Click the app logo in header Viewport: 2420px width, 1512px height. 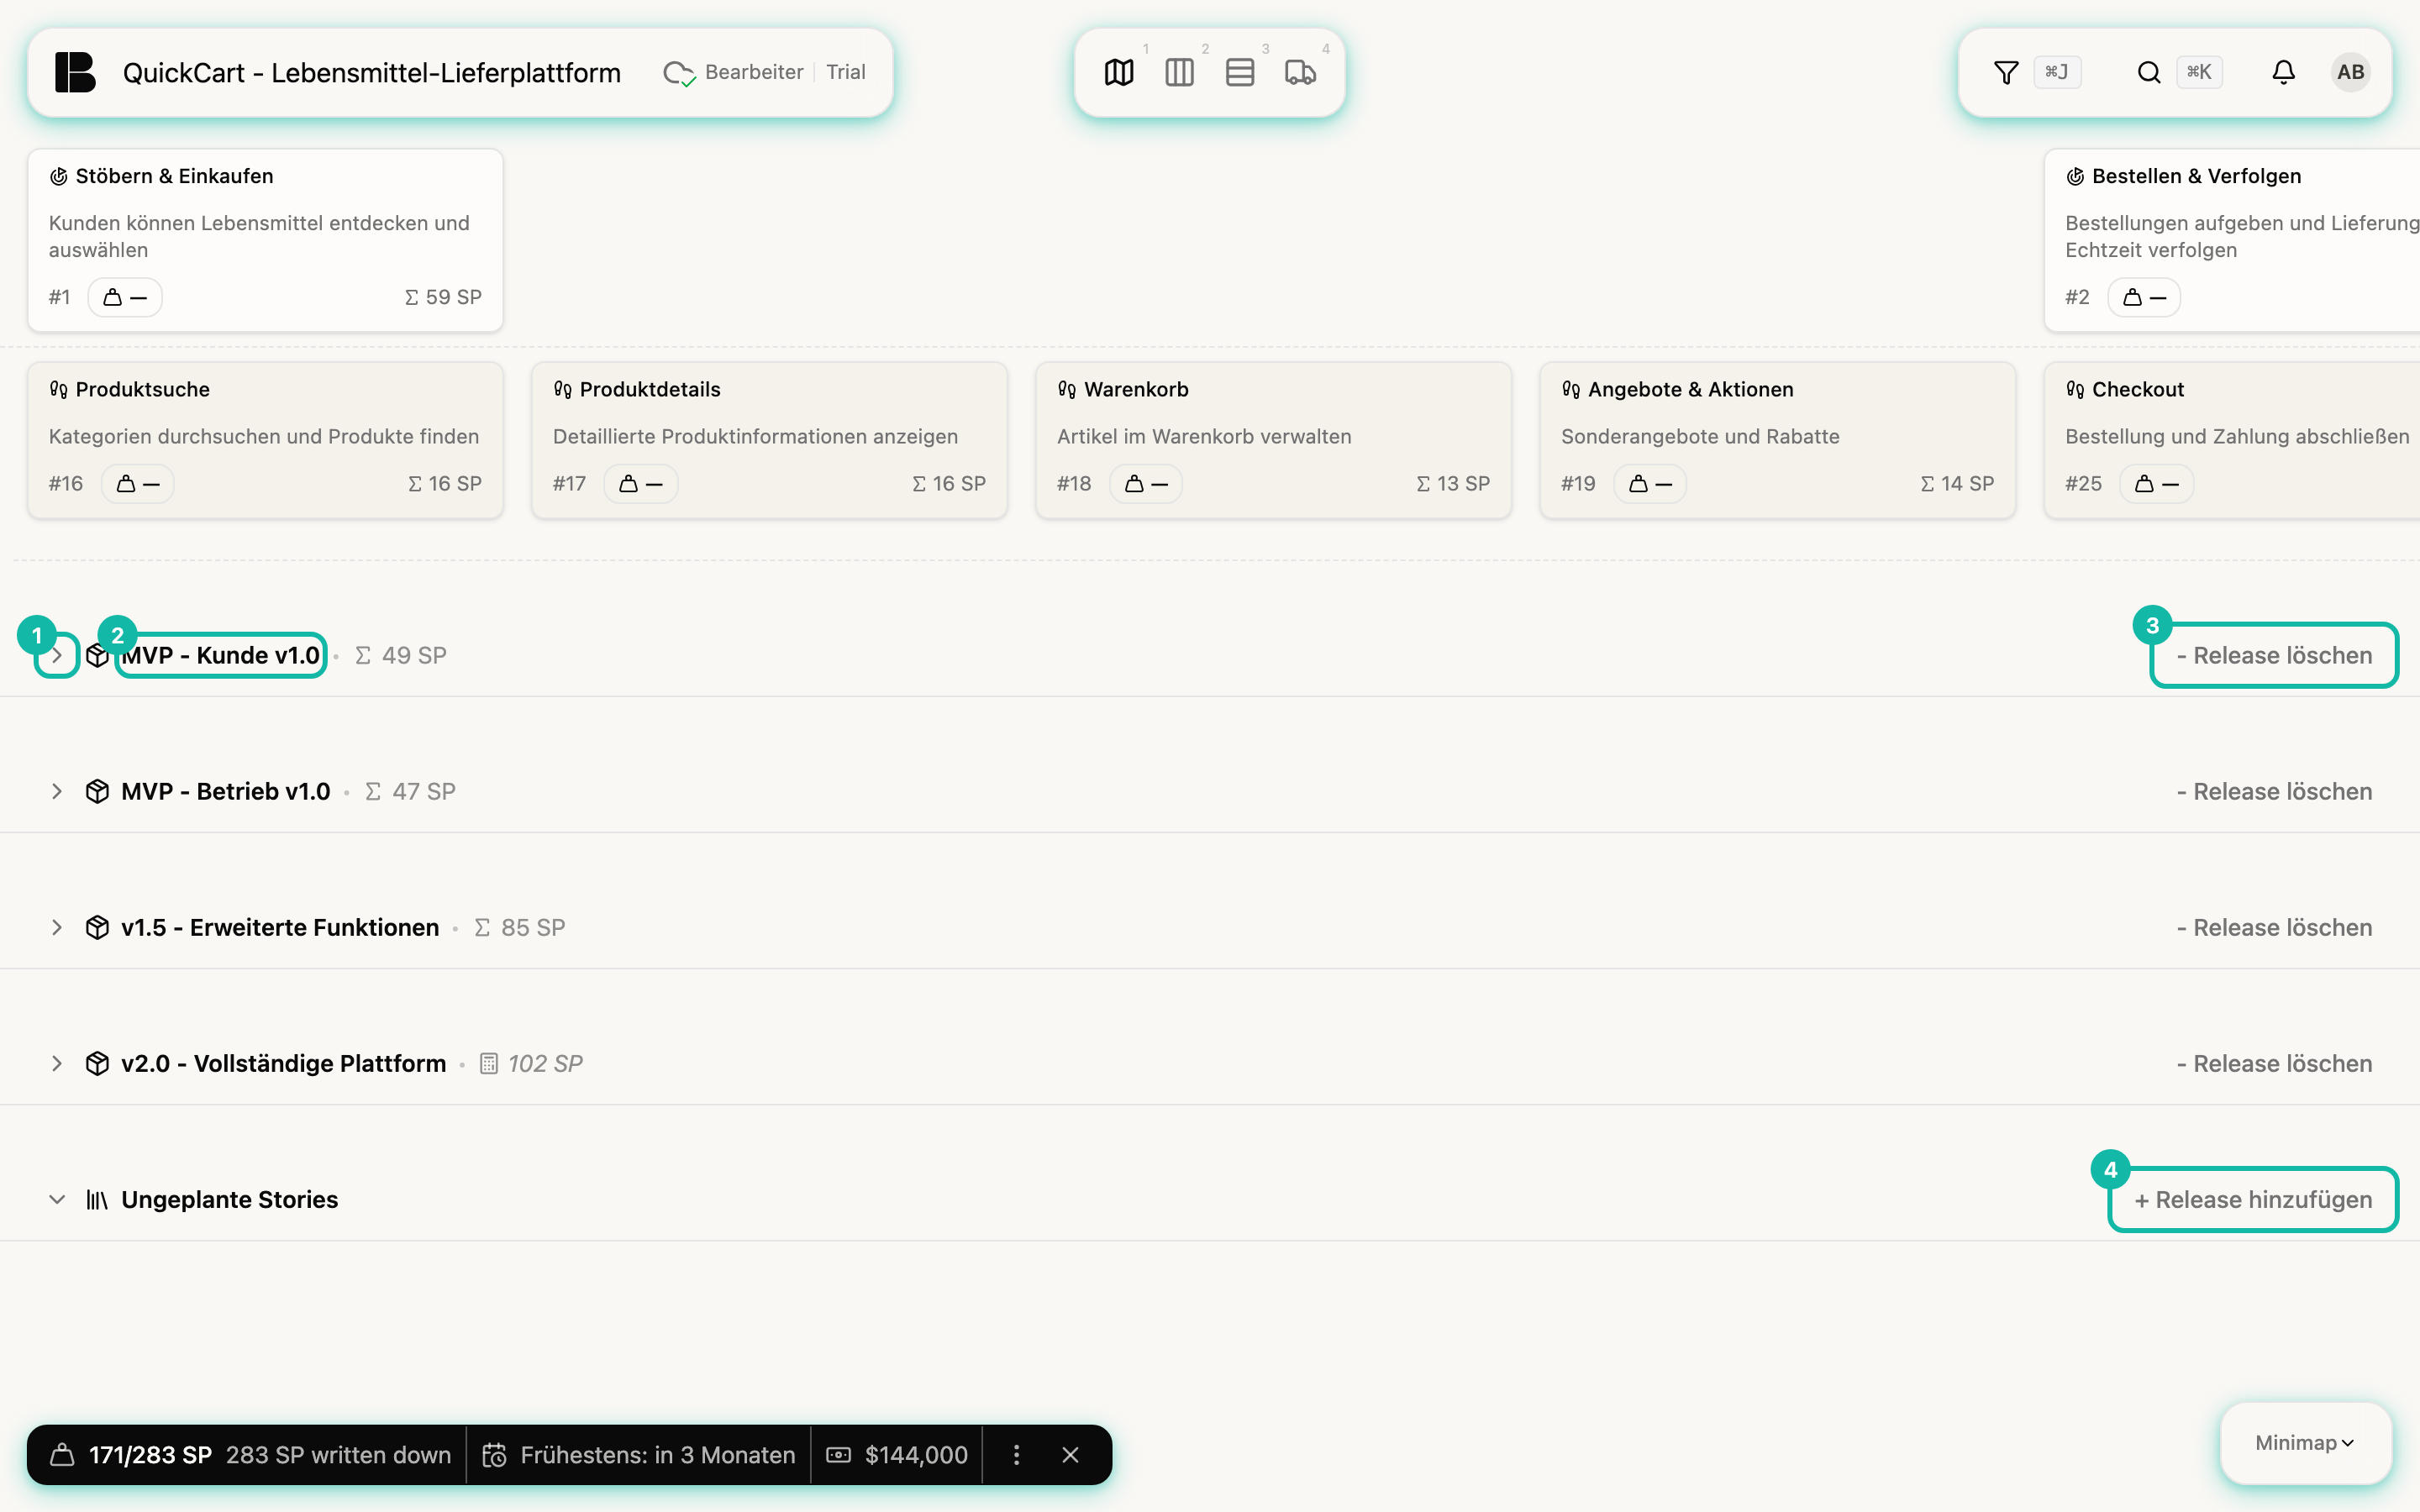pyautogui.click(x=75, y=72)
